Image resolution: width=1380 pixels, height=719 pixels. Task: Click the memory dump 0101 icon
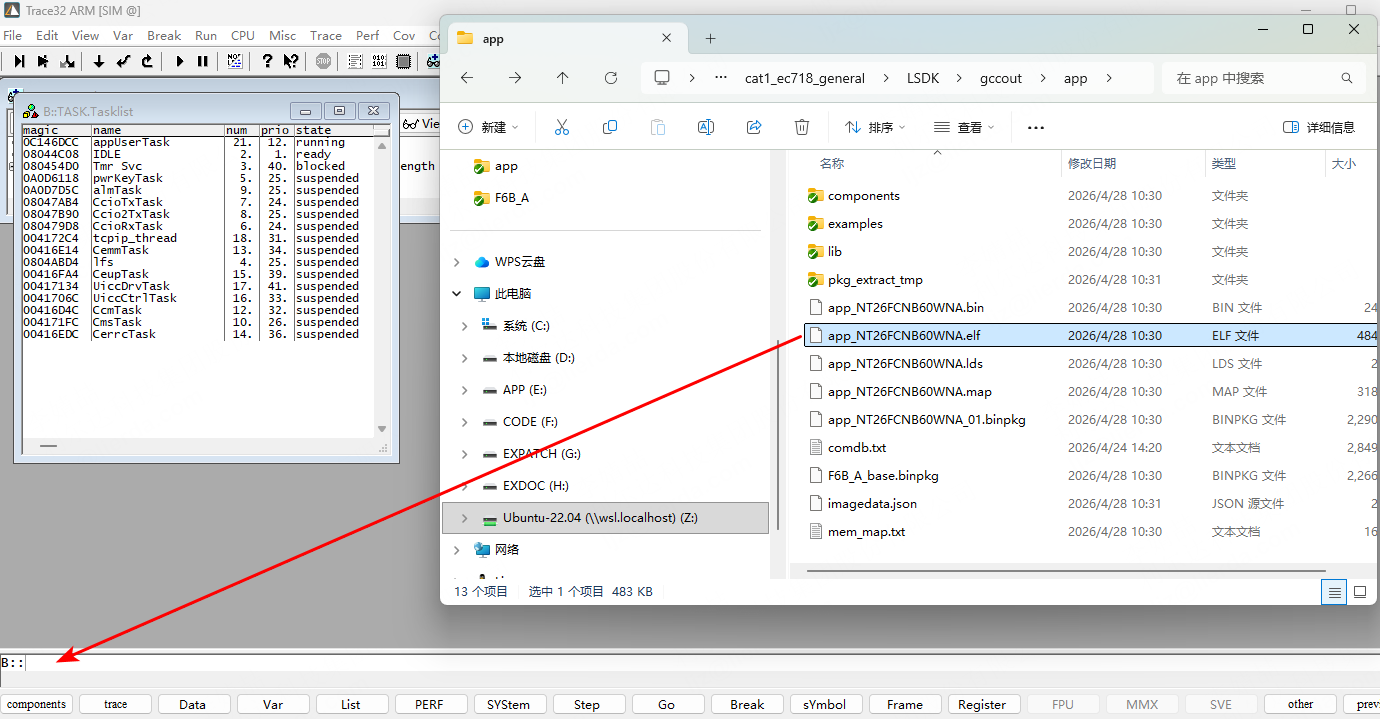point(379,61)
